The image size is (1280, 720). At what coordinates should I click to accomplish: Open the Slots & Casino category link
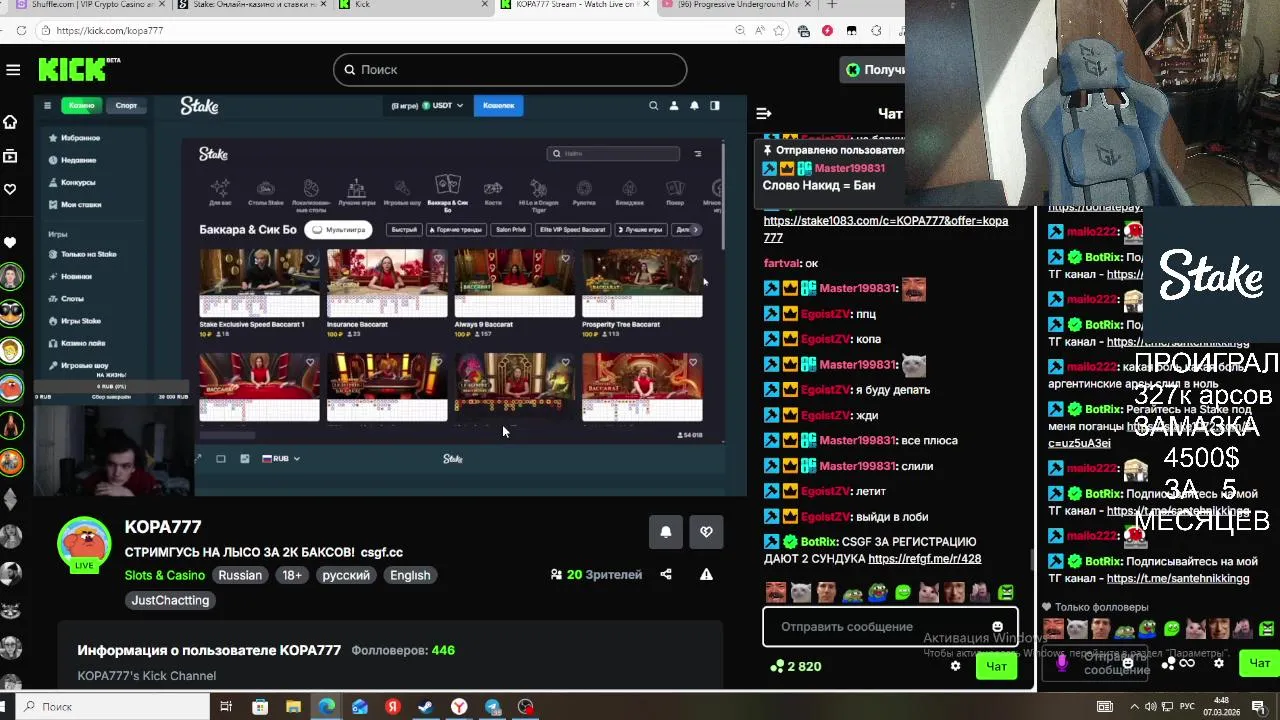[x=165, y=575]
